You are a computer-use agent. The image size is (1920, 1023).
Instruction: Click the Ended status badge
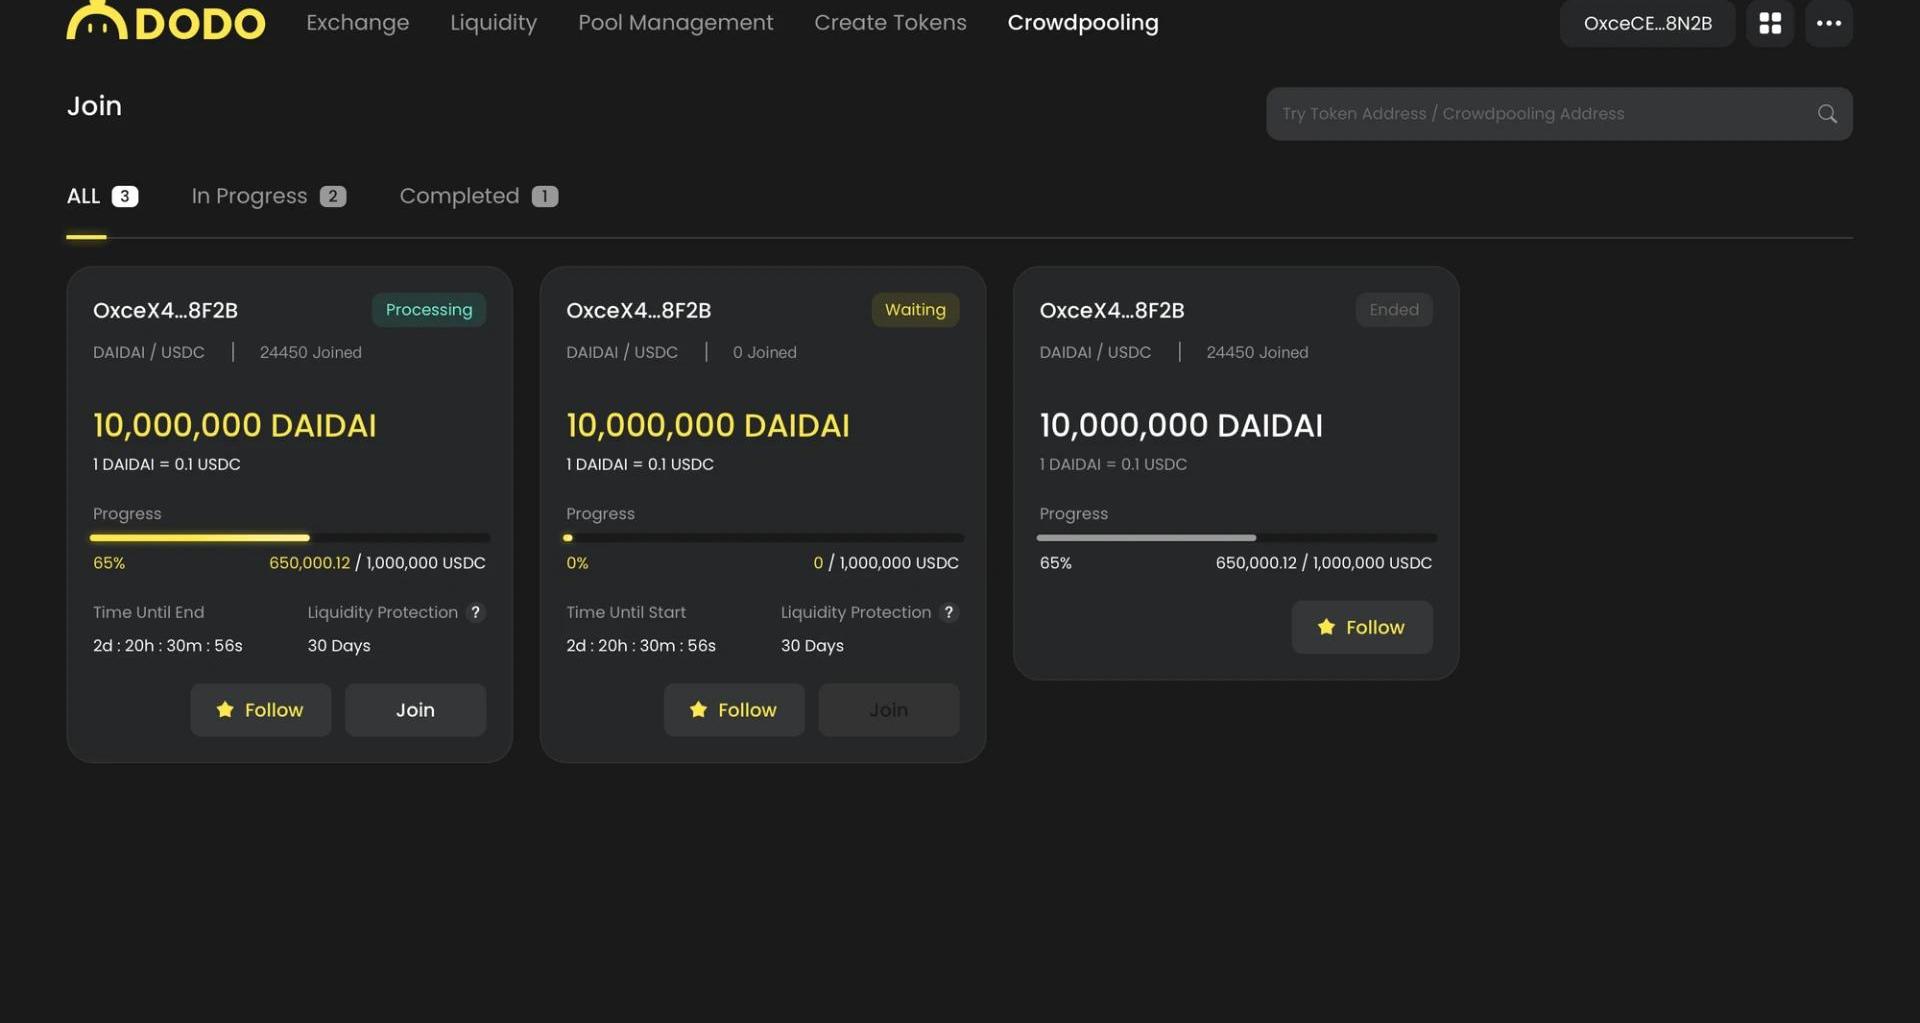click(1394, 310)
